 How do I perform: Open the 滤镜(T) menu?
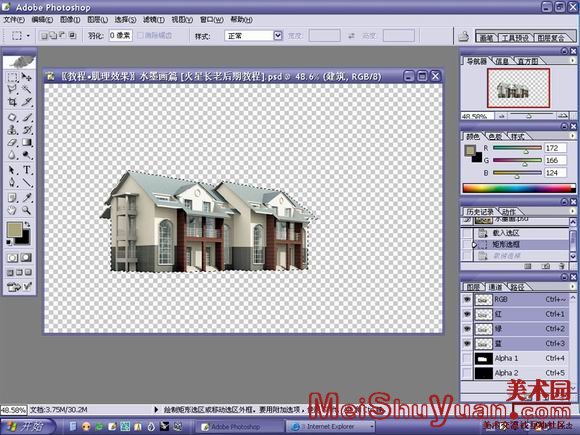point(154,20)
